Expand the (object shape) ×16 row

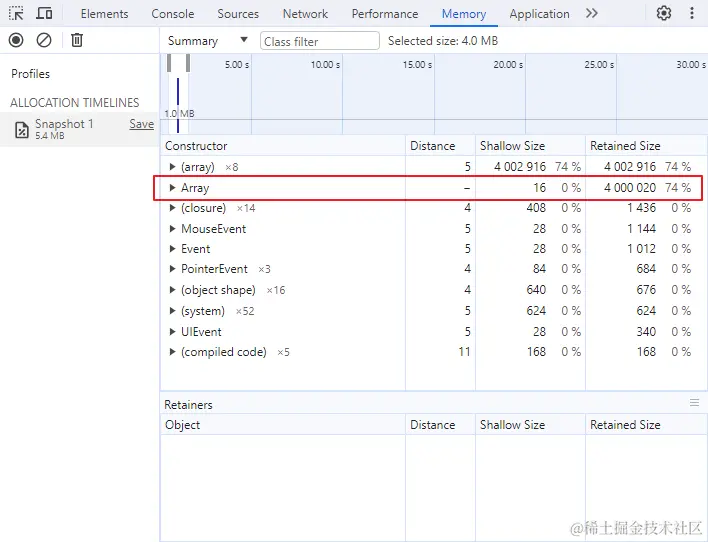172,290
